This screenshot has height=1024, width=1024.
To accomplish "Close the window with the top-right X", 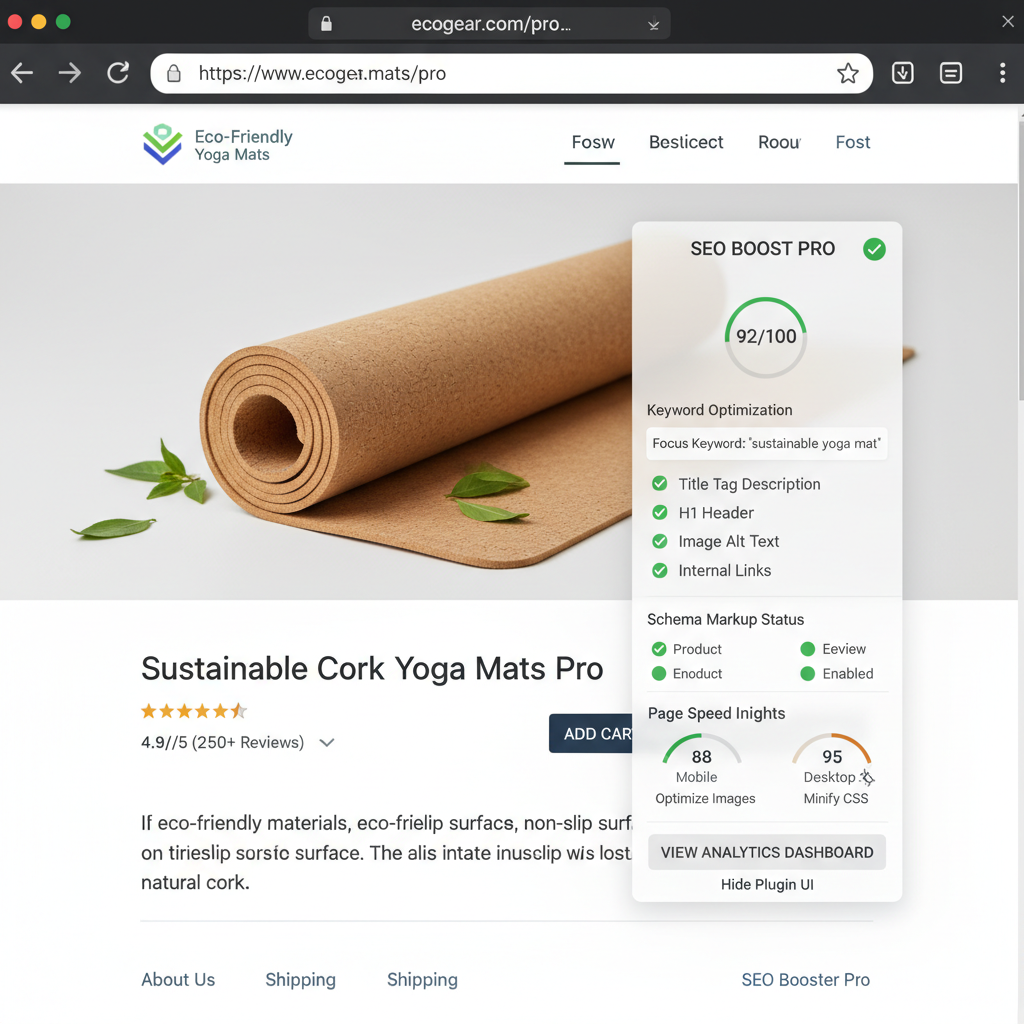I will 1008,22.
